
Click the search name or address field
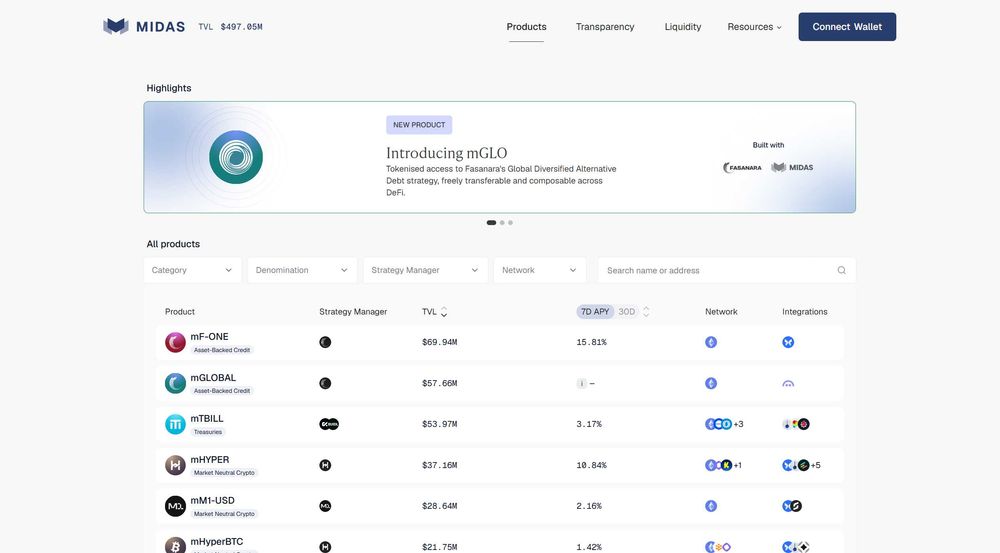click(727, 270)
